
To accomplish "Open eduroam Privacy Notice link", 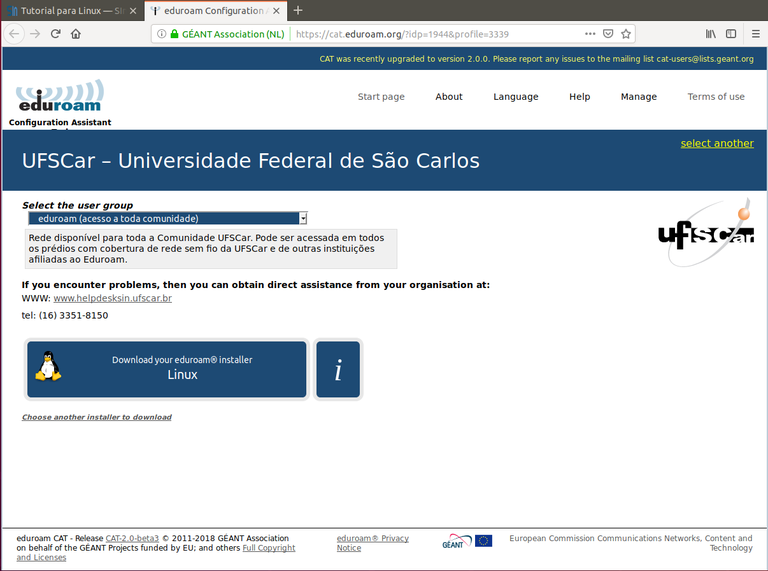I will coord(373,543).
